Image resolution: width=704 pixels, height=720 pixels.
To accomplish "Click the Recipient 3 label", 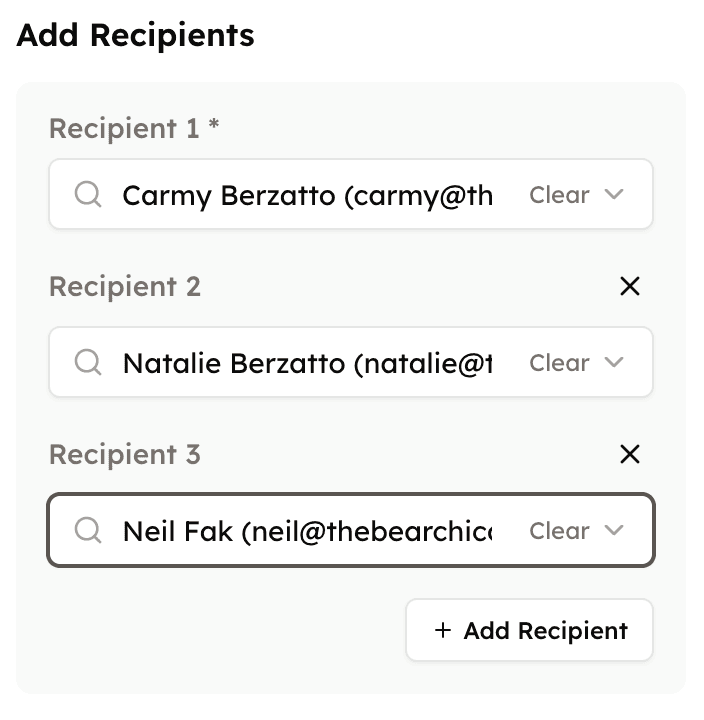I will click(x=125, y=455).
